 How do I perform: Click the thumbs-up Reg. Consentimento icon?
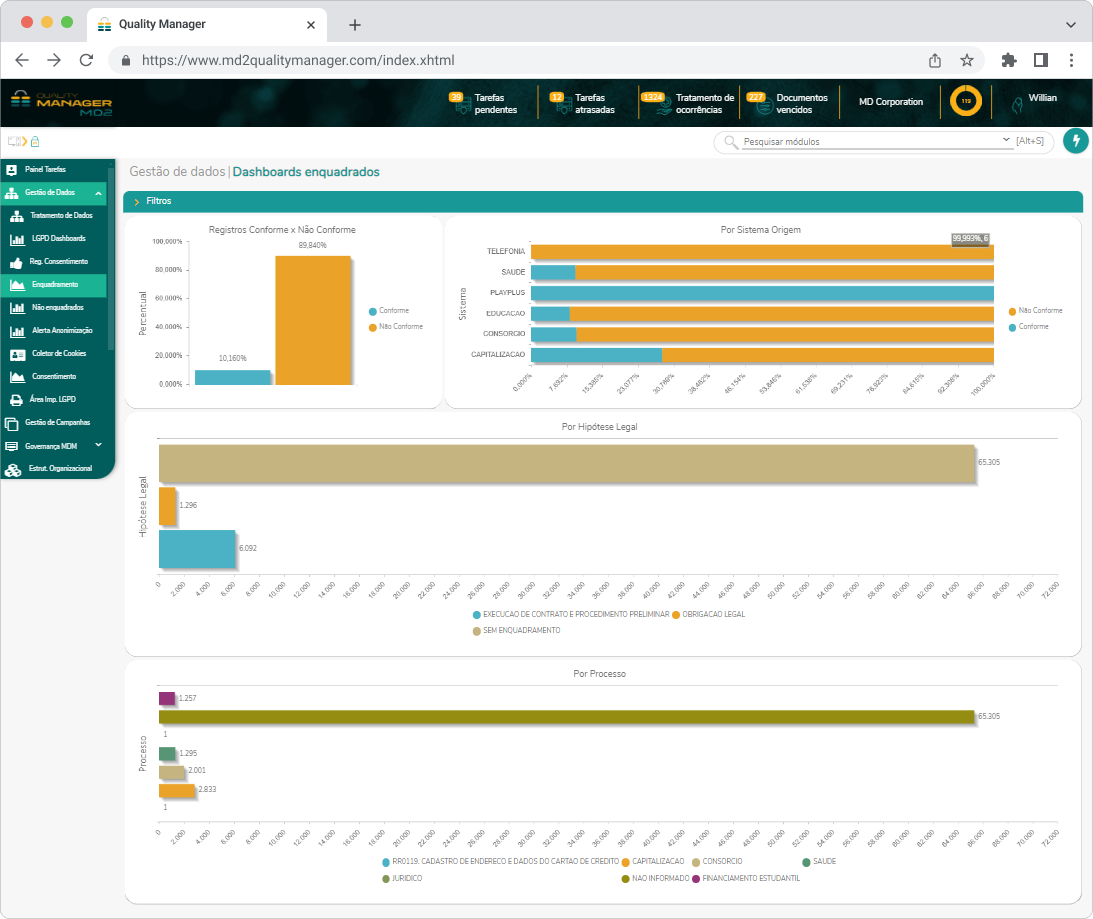[x=16, y=262]
